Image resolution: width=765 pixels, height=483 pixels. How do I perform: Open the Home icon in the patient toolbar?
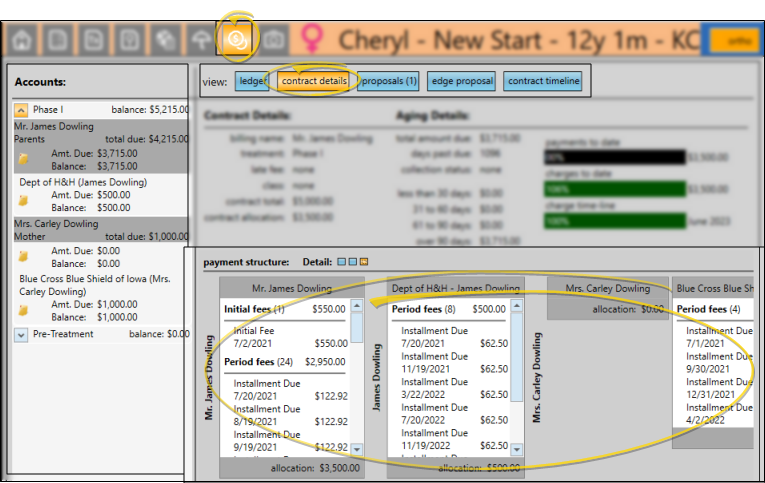(22, 39)
